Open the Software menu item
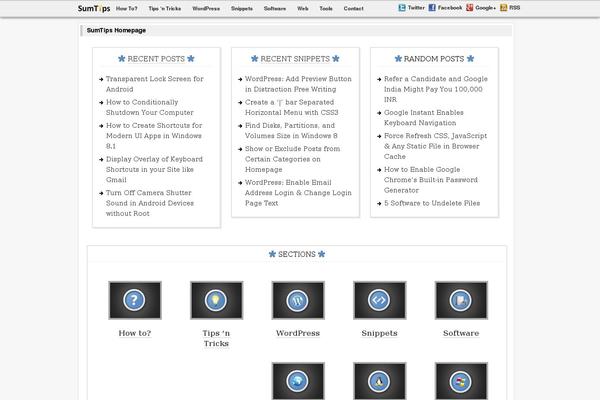 pyautogui.click(x=275, y=8)
